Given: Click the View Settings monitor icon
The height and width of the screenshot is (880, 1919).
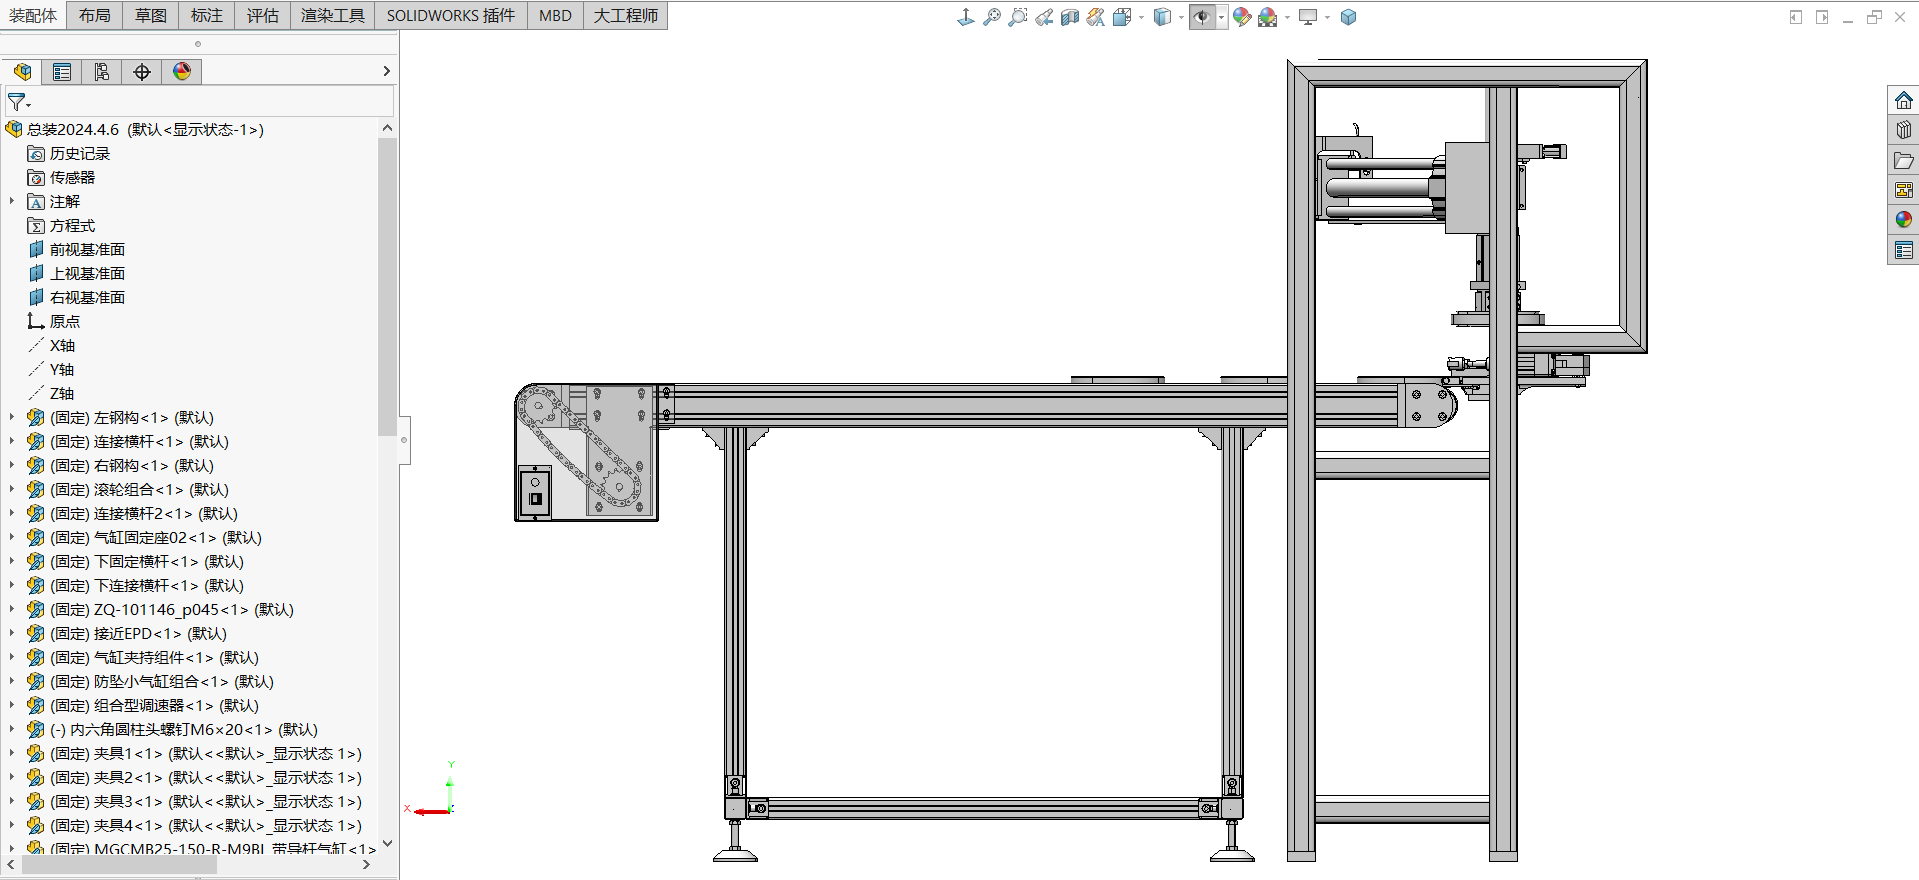Looking at the screenshot, I should (x=1308, y=17).
